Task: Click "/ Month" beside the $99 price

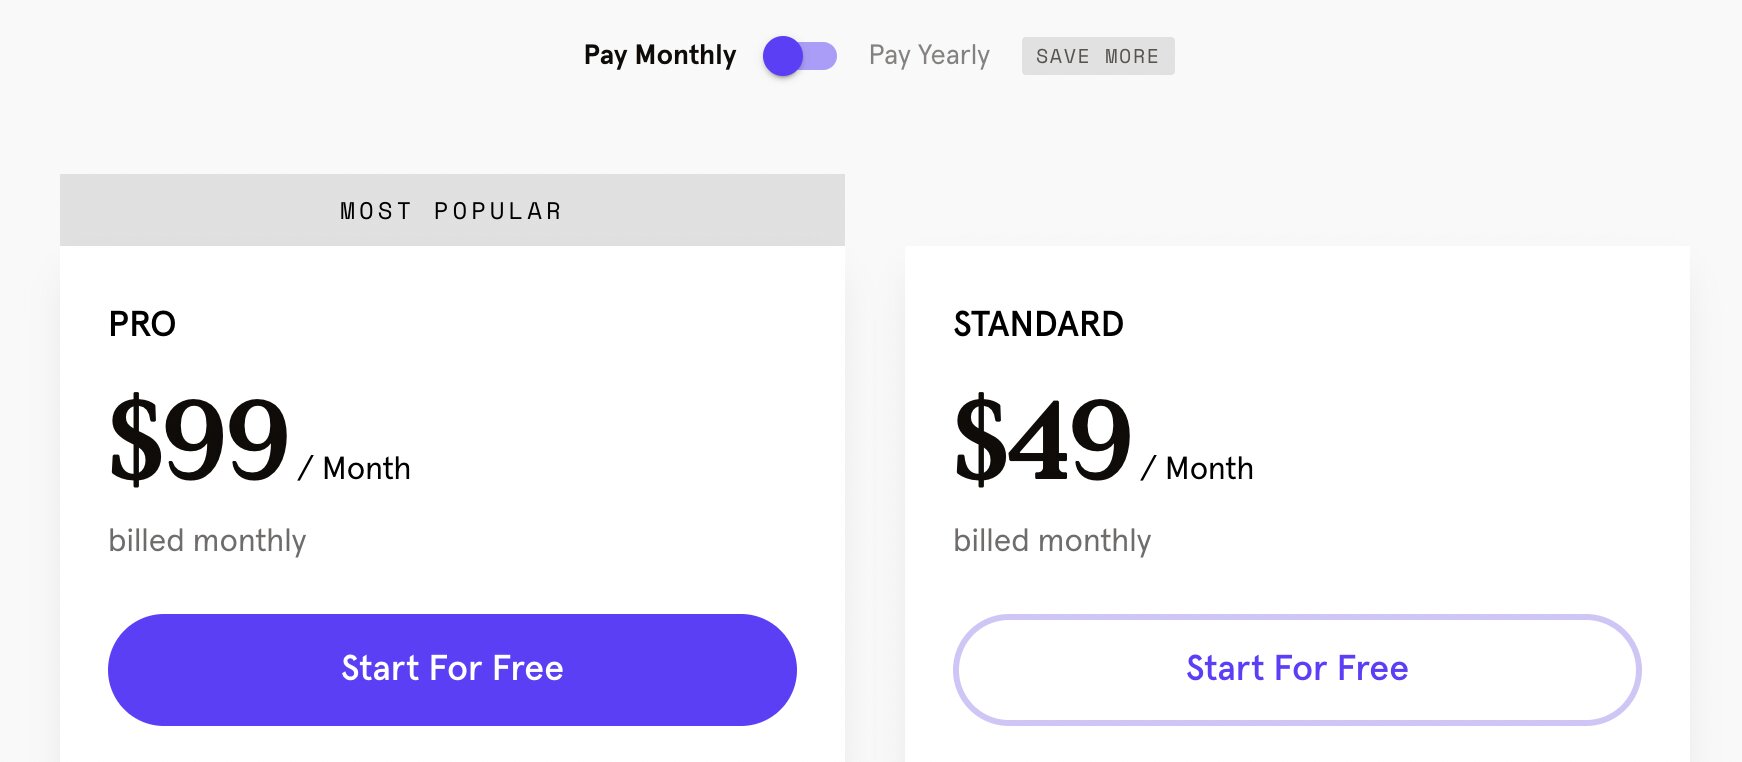Action: [x=355, y=468]
